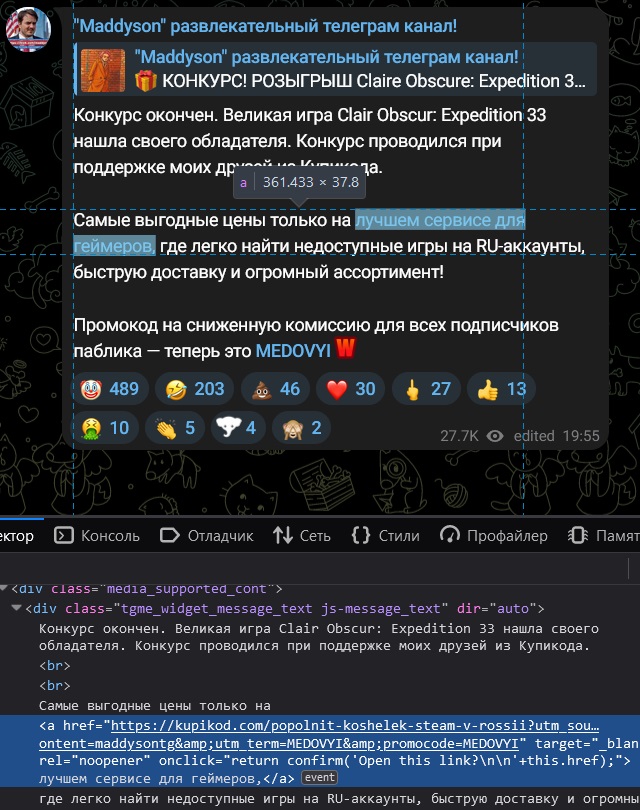Select 'Самые выгодные цены только на' text node
Viewport: 640px width, 810px height.
154,706
